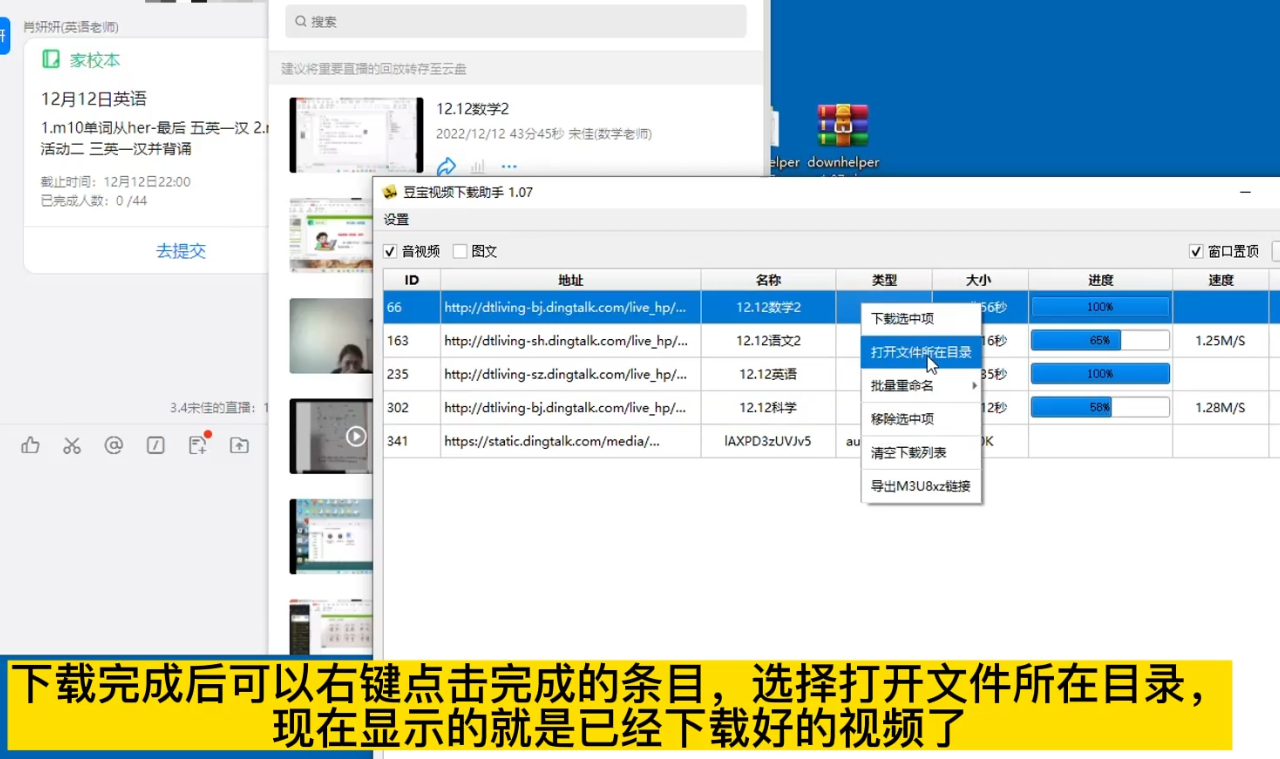Sort by the ID column header
Screen dimensions: 1280x759
pos(412,280)
